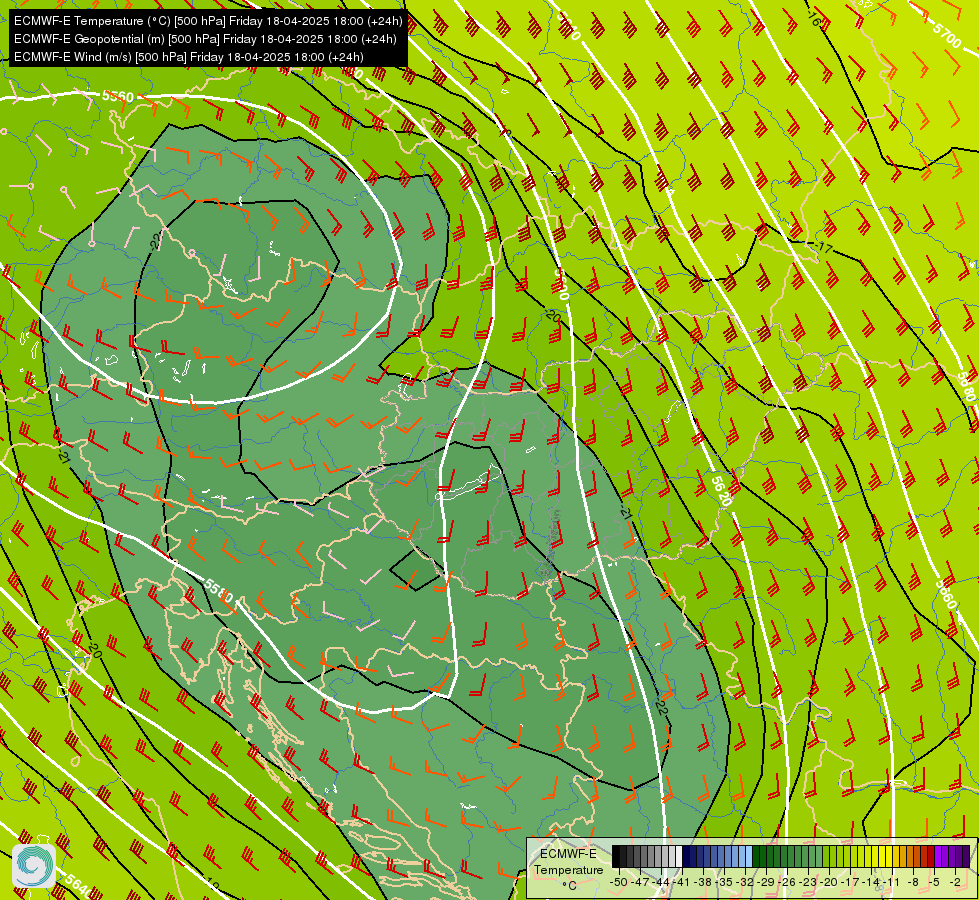Click the -5 legend tick label
Screen dimensions: 979x900
click(x=935, y=882)
